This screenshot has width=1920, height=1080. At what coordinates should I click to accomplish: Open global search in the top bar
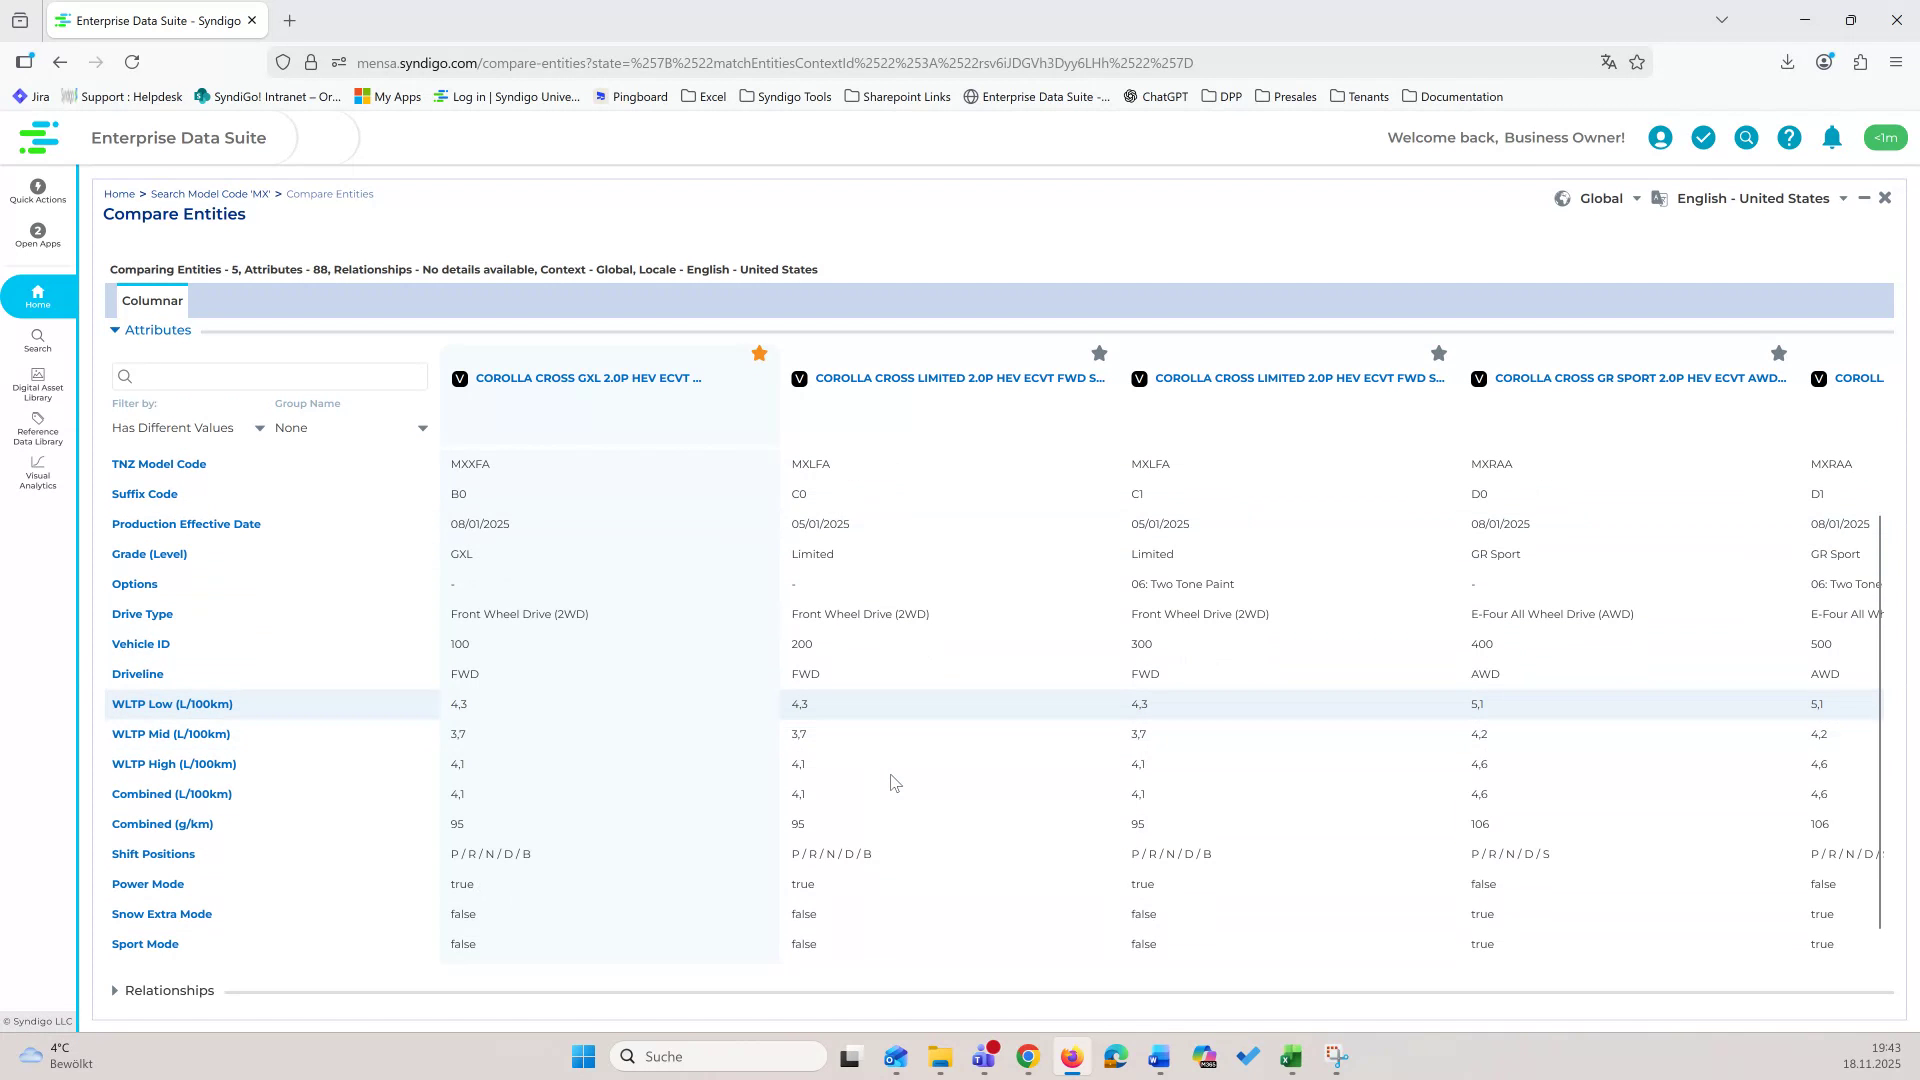tap(1745, 137)
